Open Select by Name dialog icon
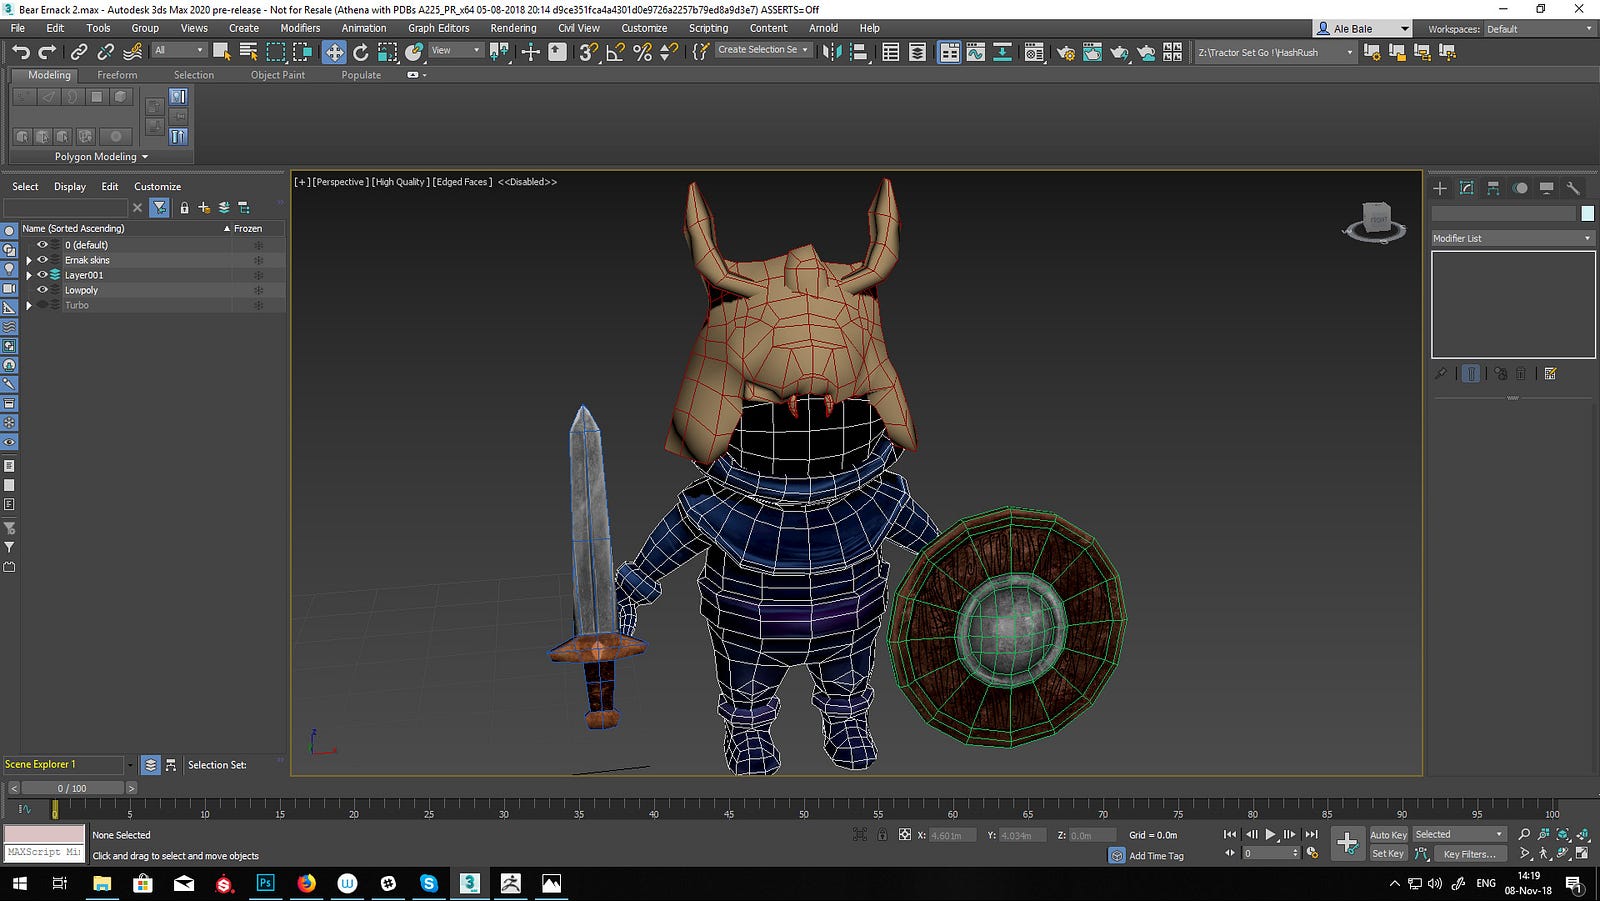The image size is (1600, 901). click(x=248, y=52)
